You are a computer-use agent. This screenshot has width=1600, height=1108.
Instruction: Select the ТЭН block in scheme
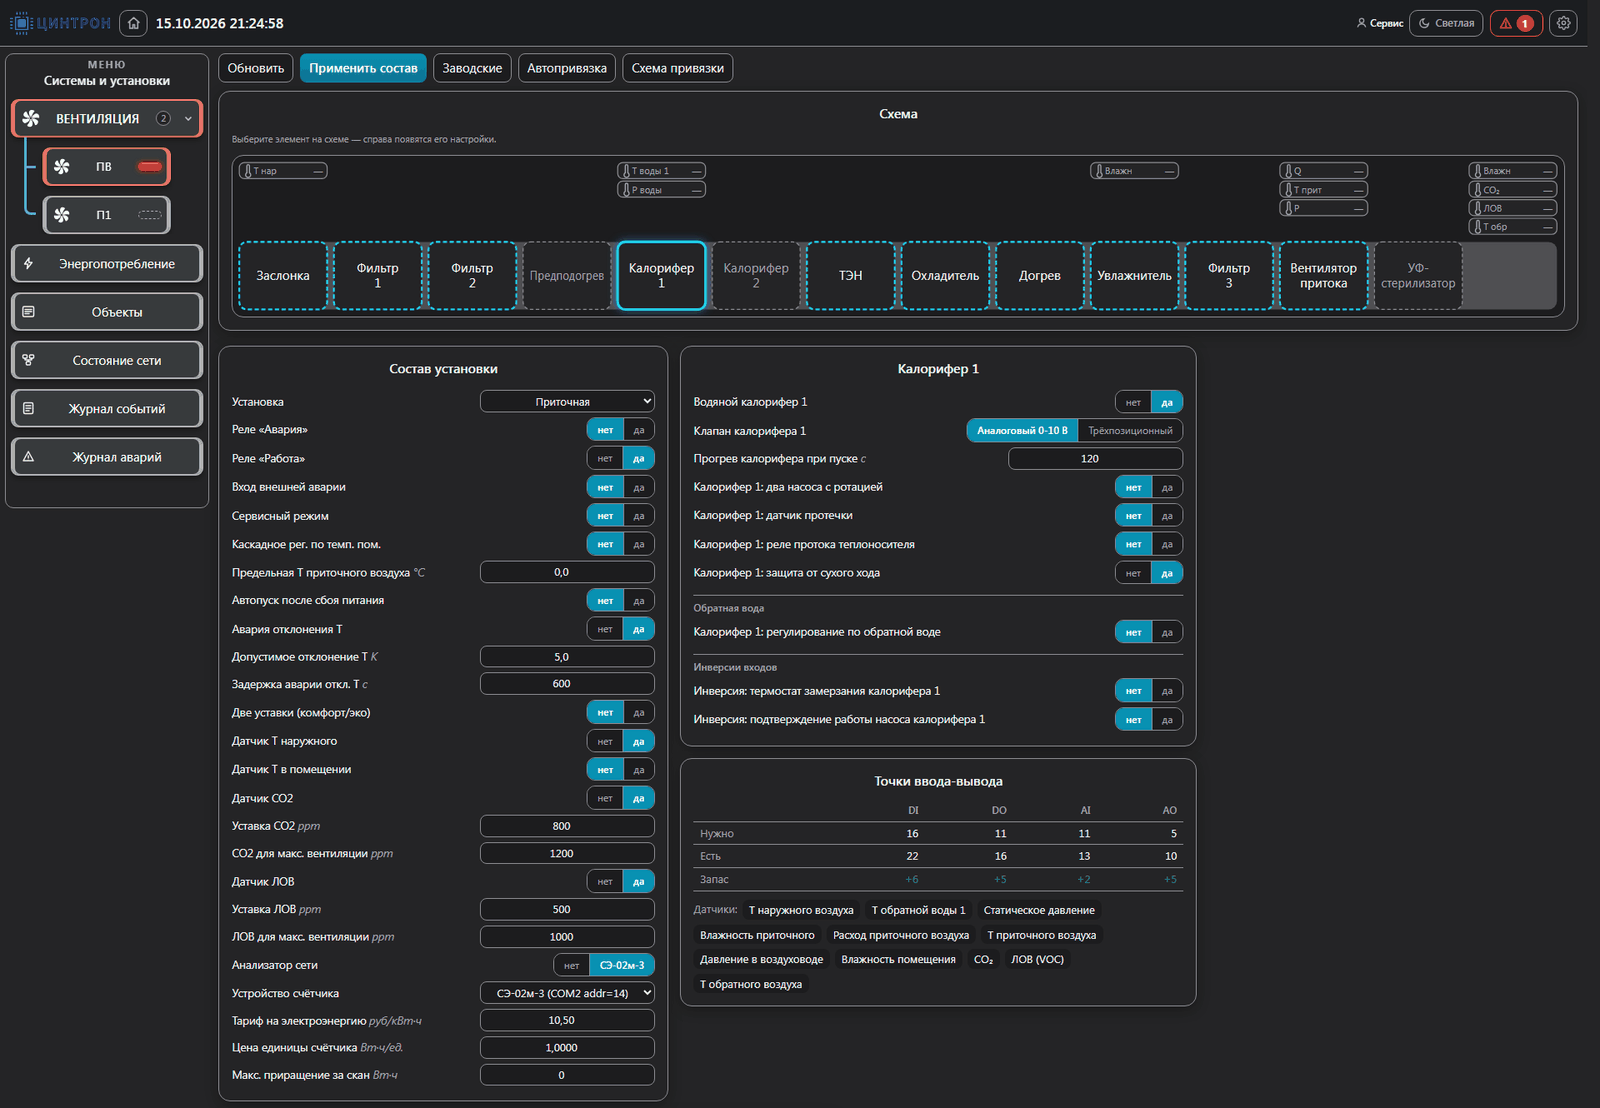850,275
